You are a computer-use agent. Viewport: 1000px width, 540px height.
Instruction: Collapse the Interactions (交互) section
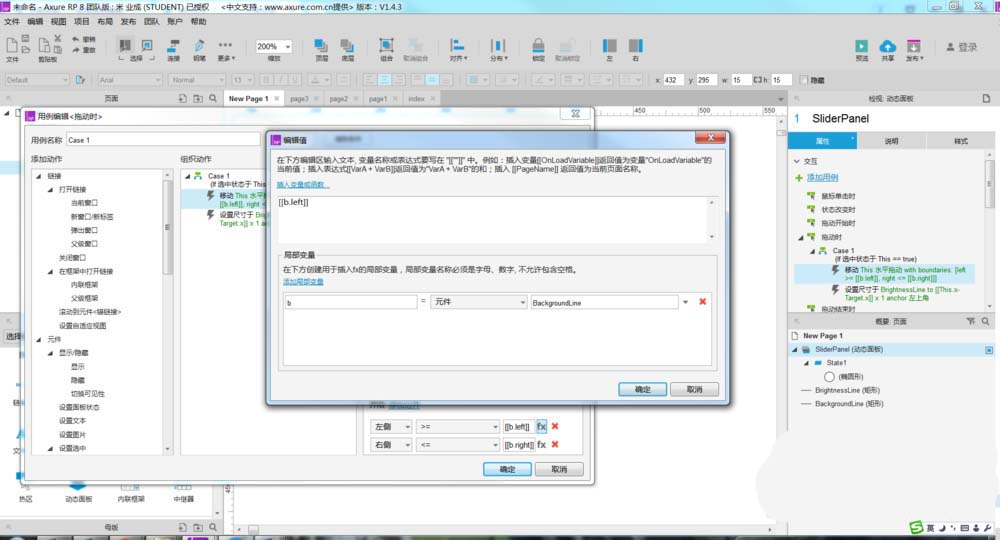coord(797,161)
